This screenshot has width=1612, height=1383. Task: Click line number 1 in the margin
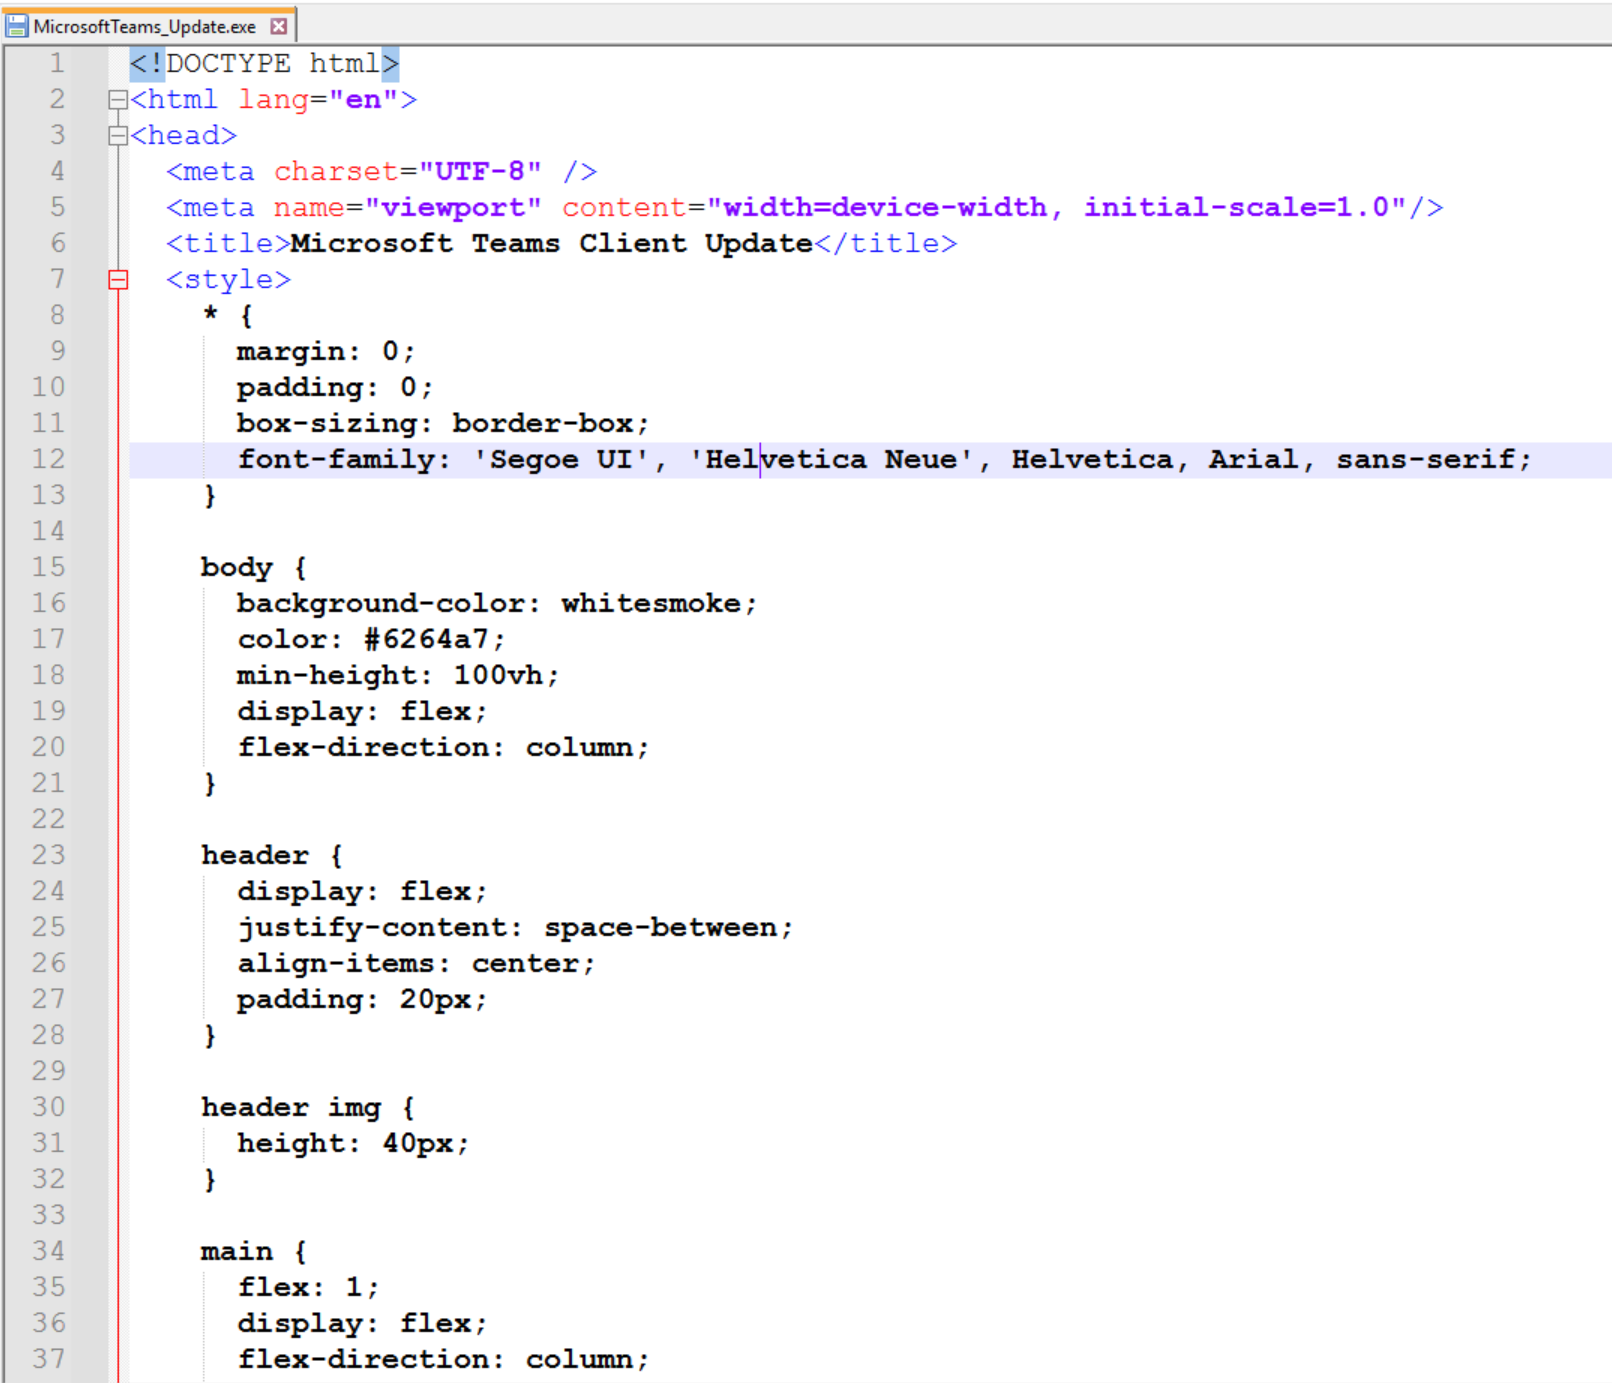[57, 63]
